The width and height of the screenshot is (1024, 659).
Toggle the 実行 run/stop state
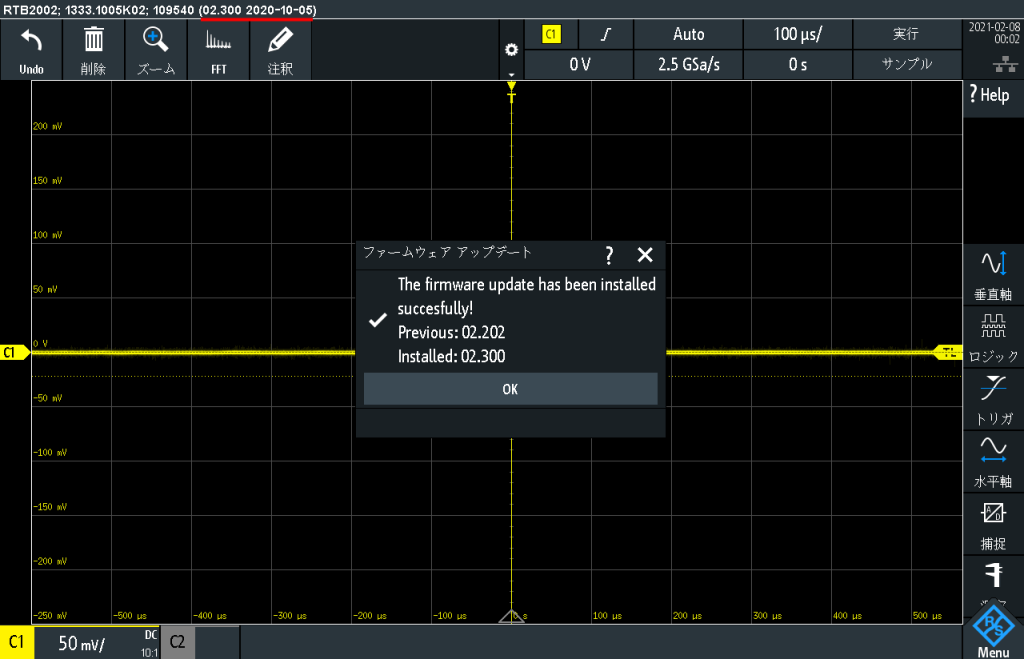coord(906,34)
